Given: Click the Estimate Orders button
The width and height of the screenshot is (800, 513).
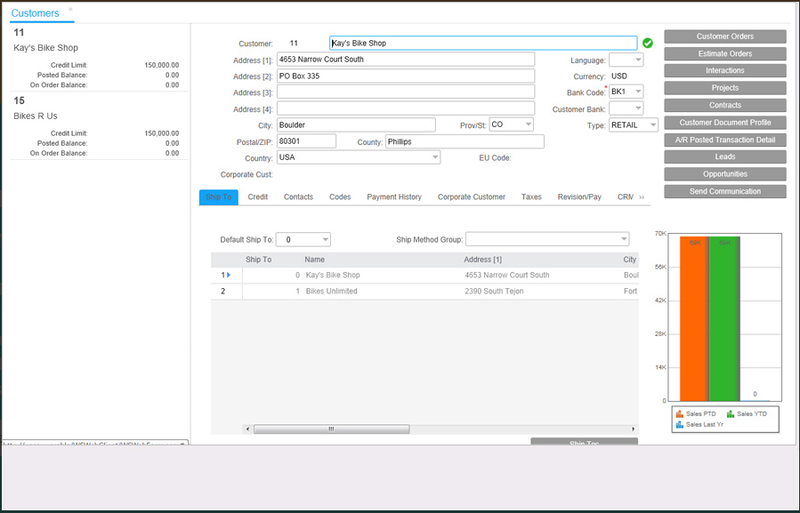Looking at the screenshot, I should point(725,54).
